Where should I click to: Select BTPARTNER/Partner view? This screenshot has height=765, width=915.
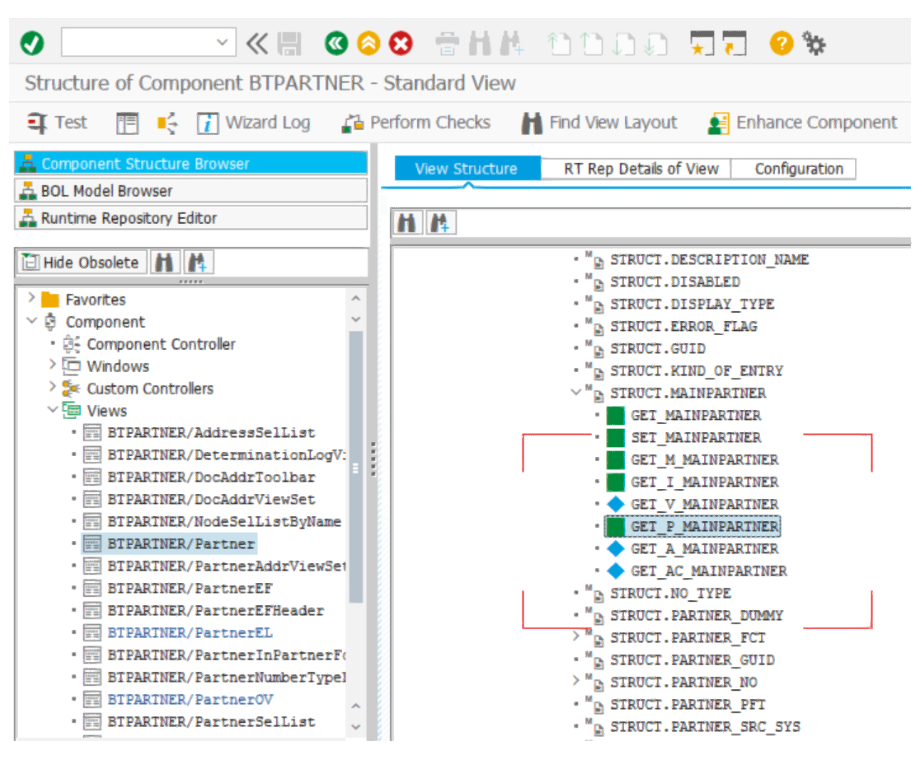pos(181,544)
